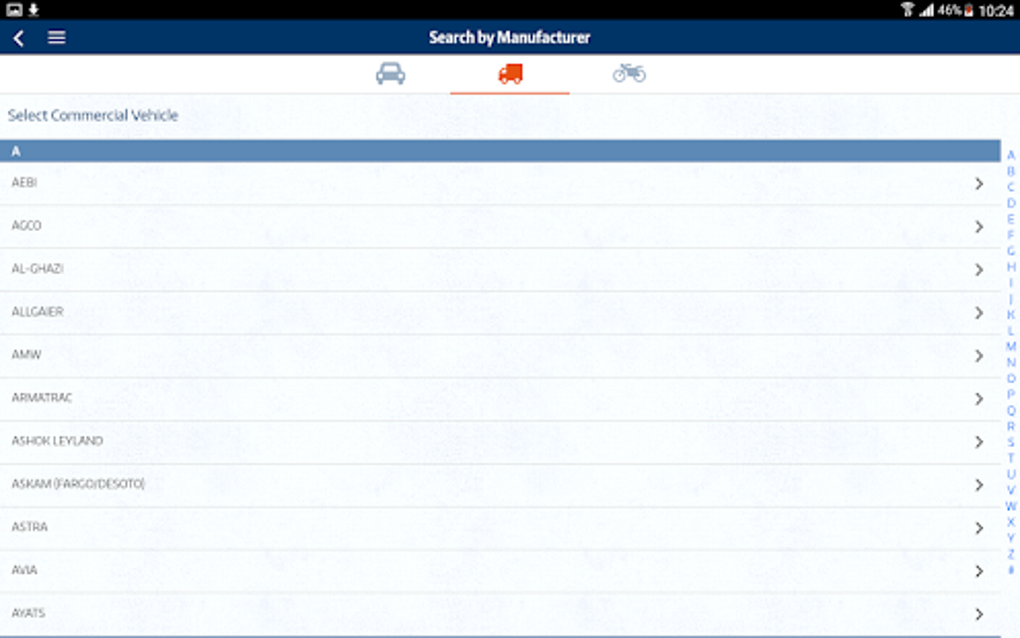Tap the Wi-Fi icon in status bar
Image resolution: width=1020 pixels, height=638 pixels.
(907, 9)
